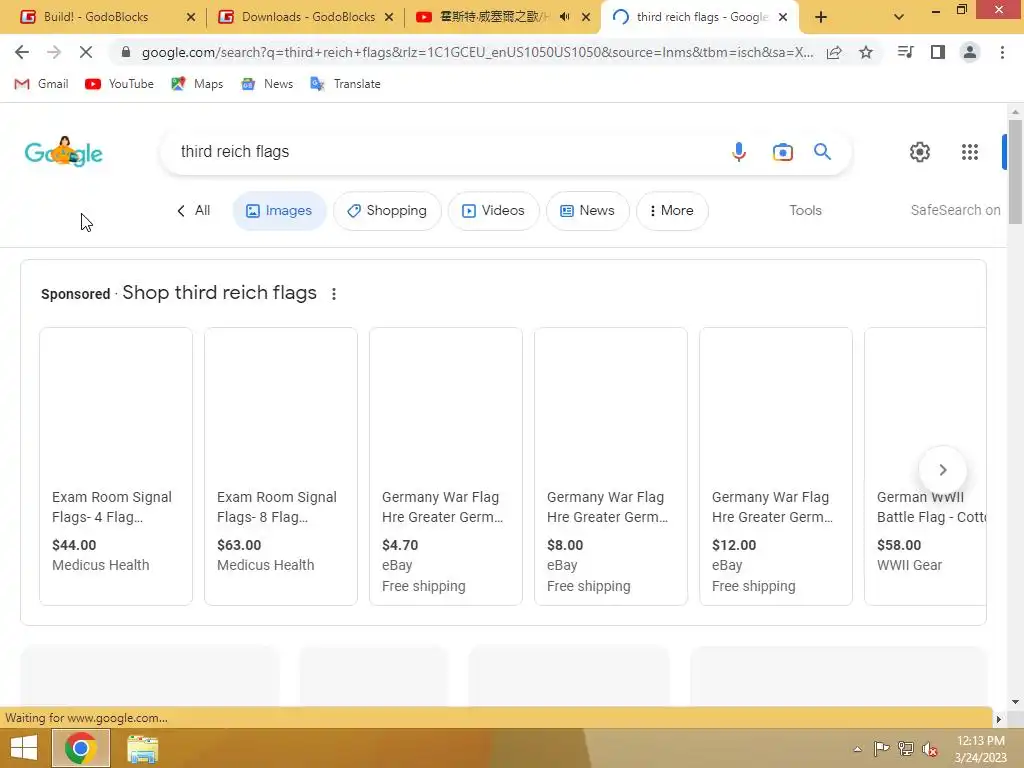
Task: Open the $4.70 eBay flag listing
Action: [x=446, y=466]
